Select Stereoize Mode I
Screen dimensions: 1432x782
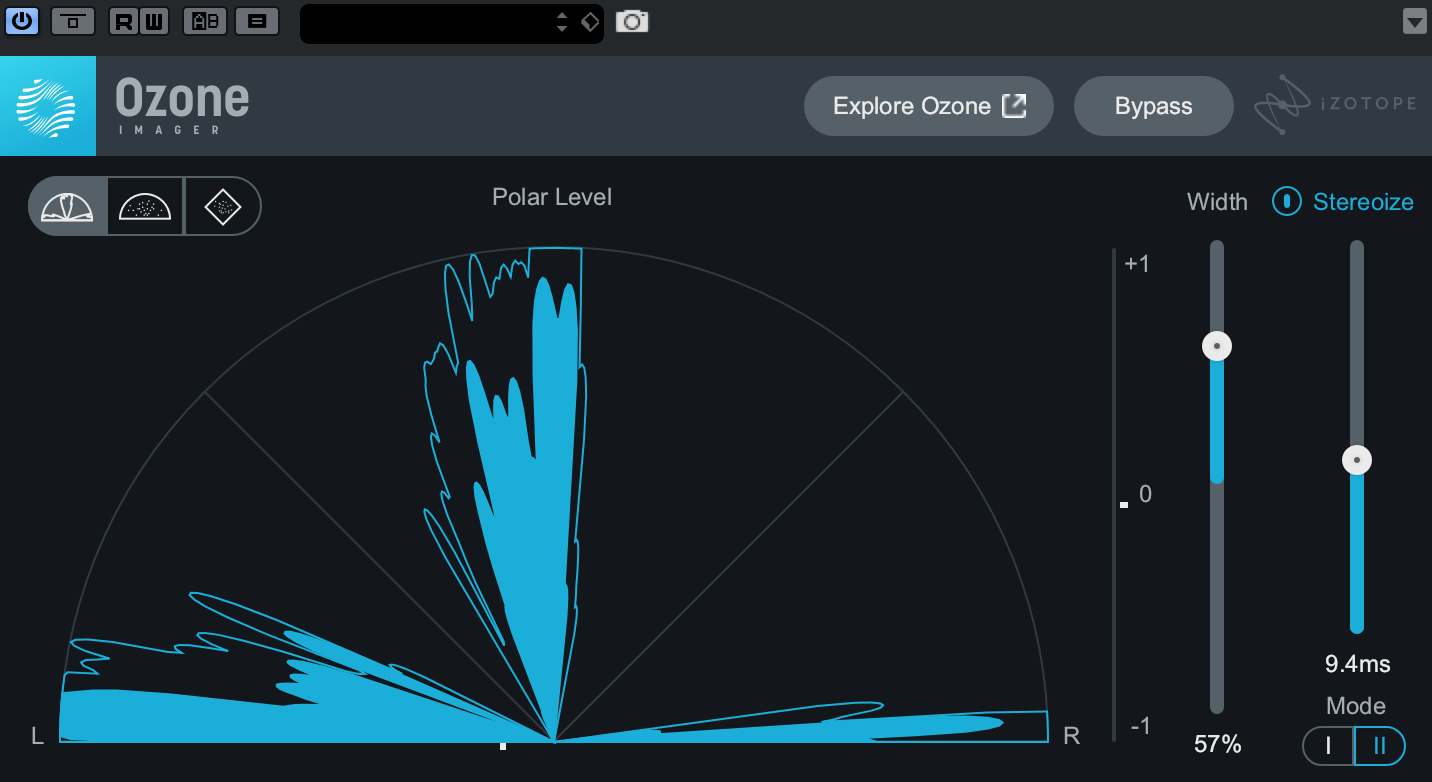click(1328, 745)
